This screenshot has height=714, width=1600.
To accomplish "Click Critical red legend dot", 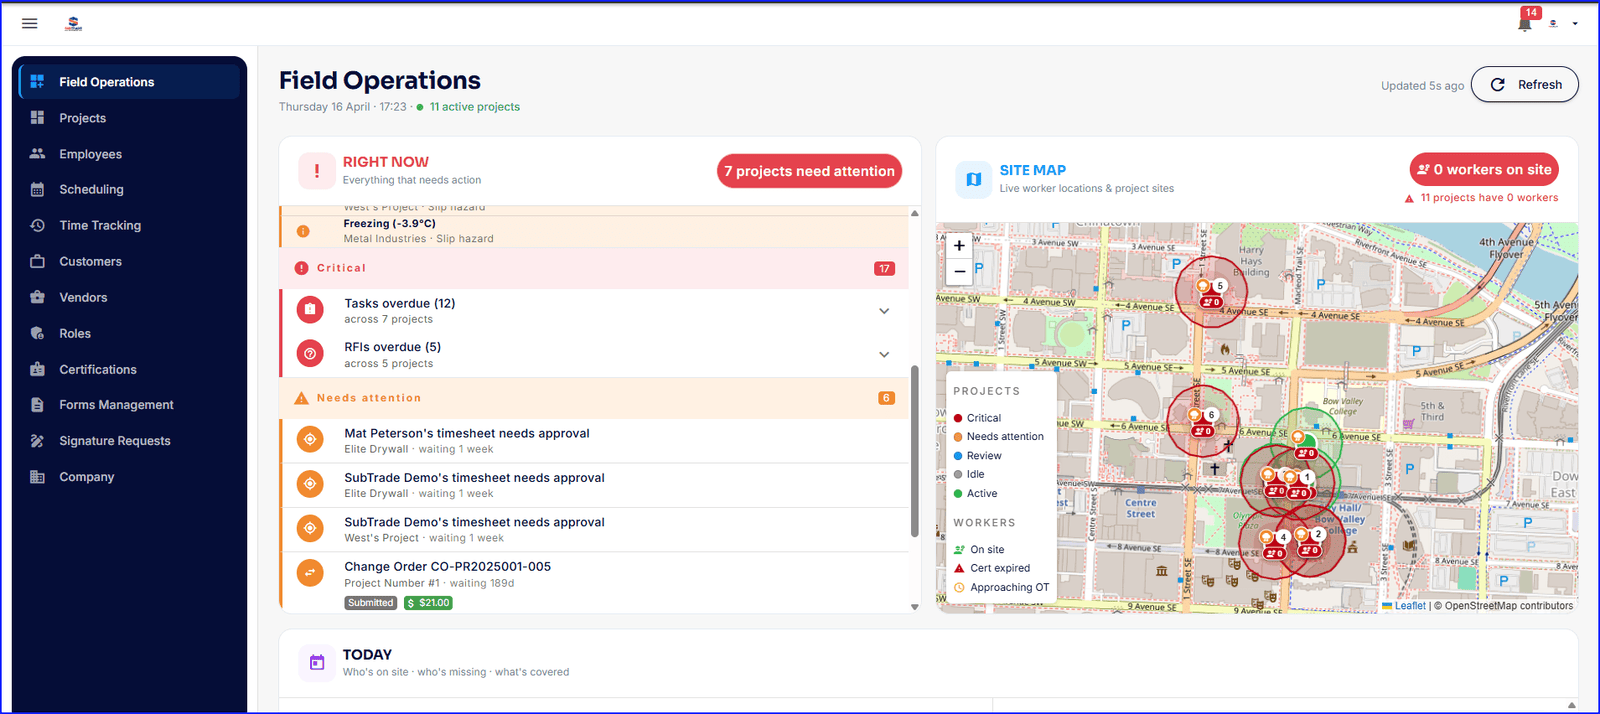I will (958, 418).
